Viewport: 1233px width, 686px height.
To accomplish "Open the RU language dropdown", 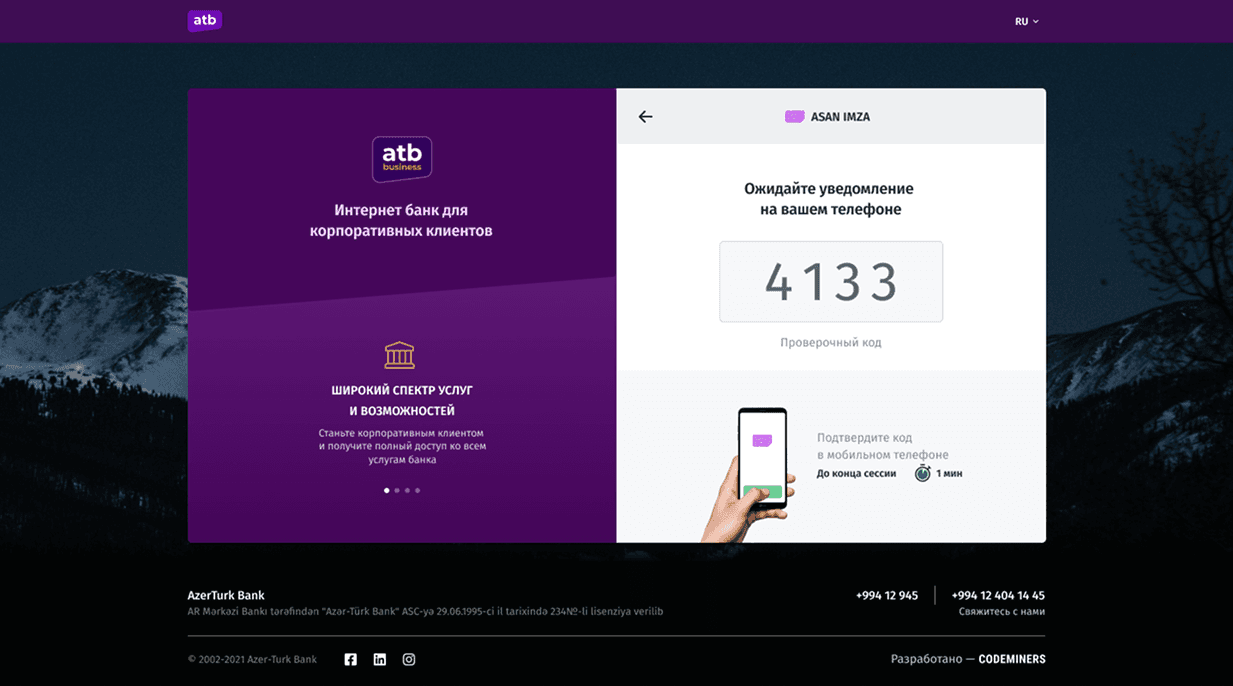I will [1027, 21].
